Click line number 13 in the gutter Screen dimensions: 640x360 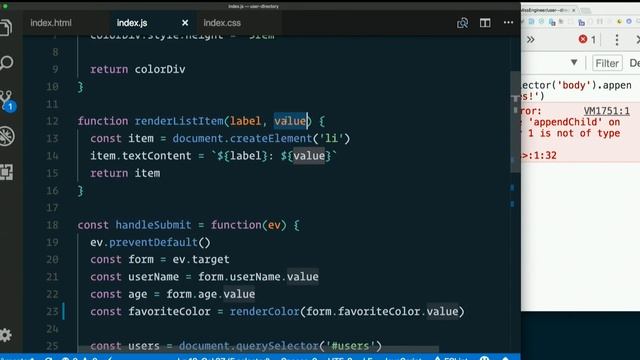52,139
